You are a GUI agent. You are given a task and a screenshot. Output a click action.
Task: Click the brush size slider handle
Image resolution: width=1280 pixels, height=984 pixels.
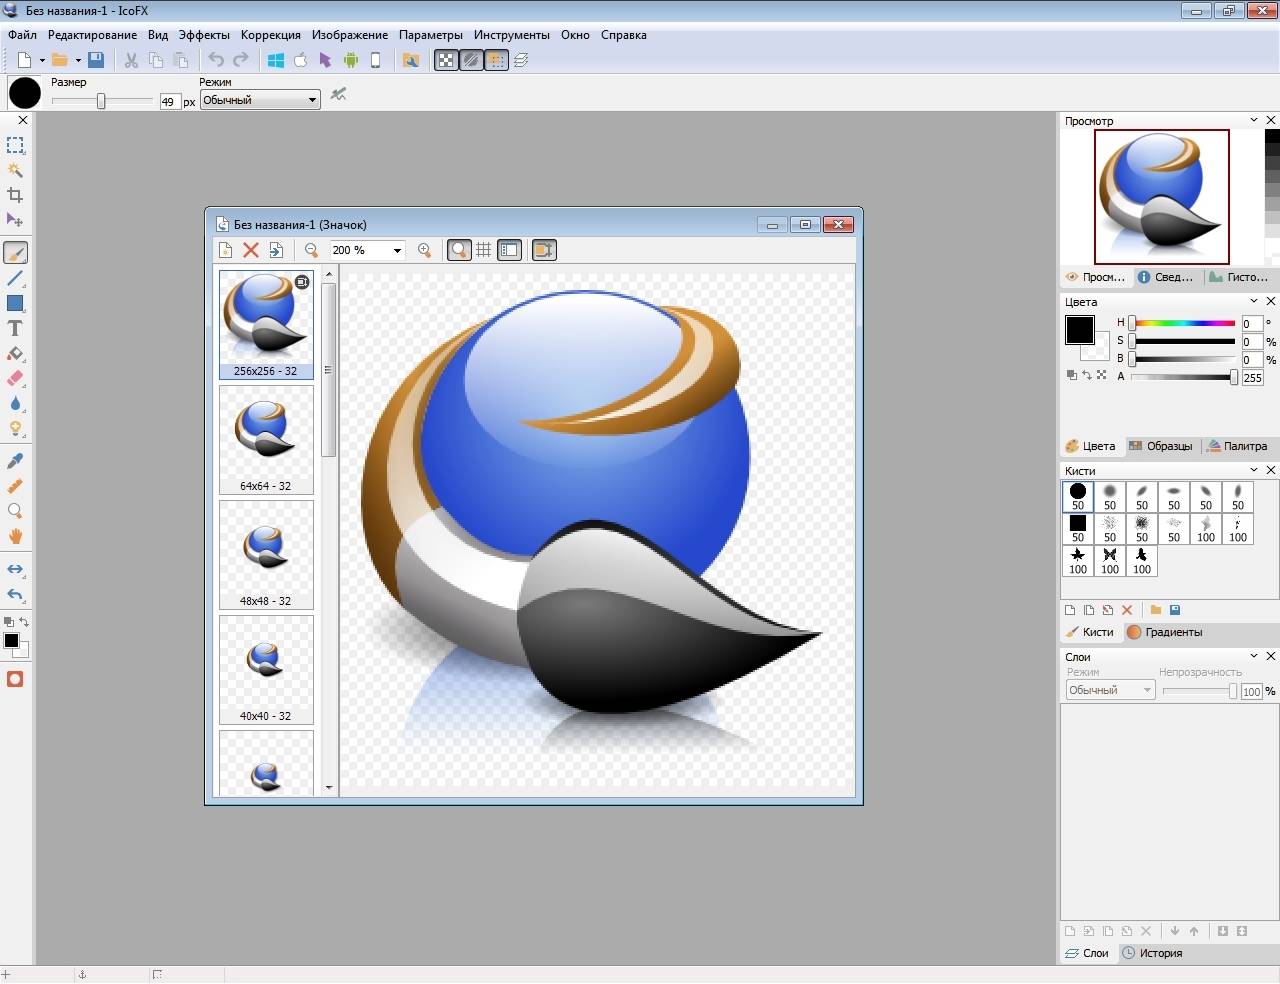tap(101, 101)
